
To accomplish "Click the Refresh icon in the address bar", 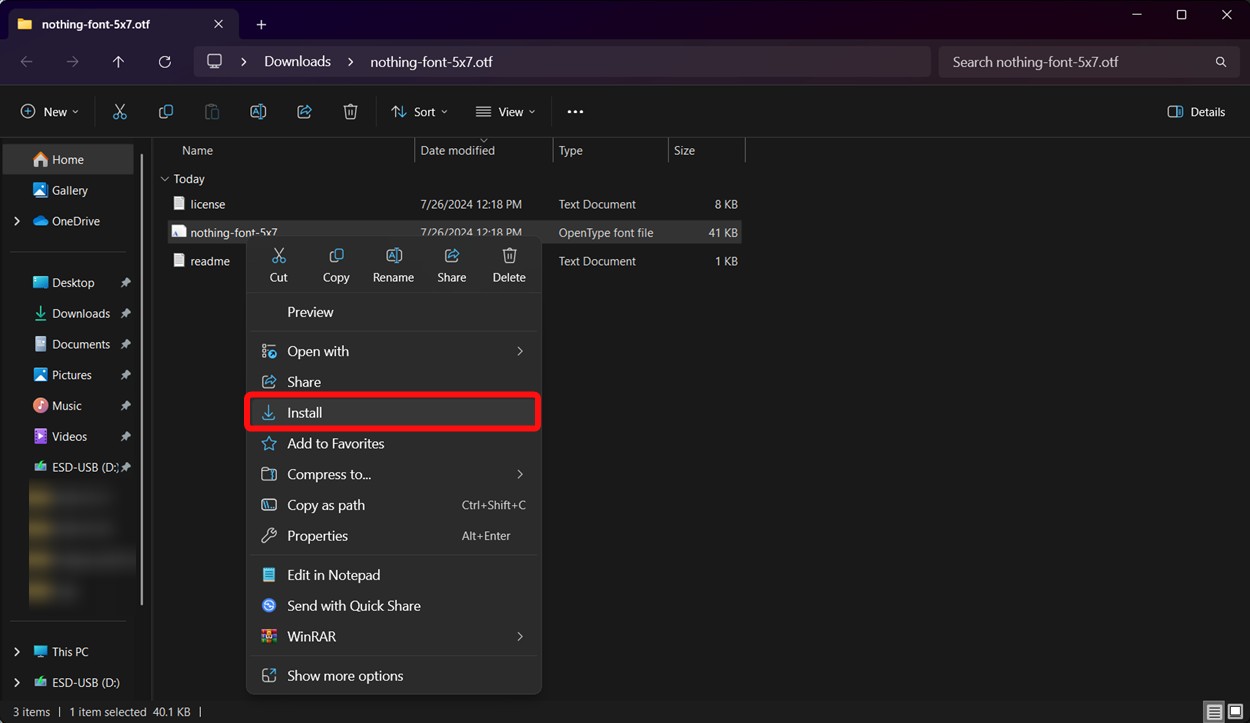I will (x=164, y=61).
